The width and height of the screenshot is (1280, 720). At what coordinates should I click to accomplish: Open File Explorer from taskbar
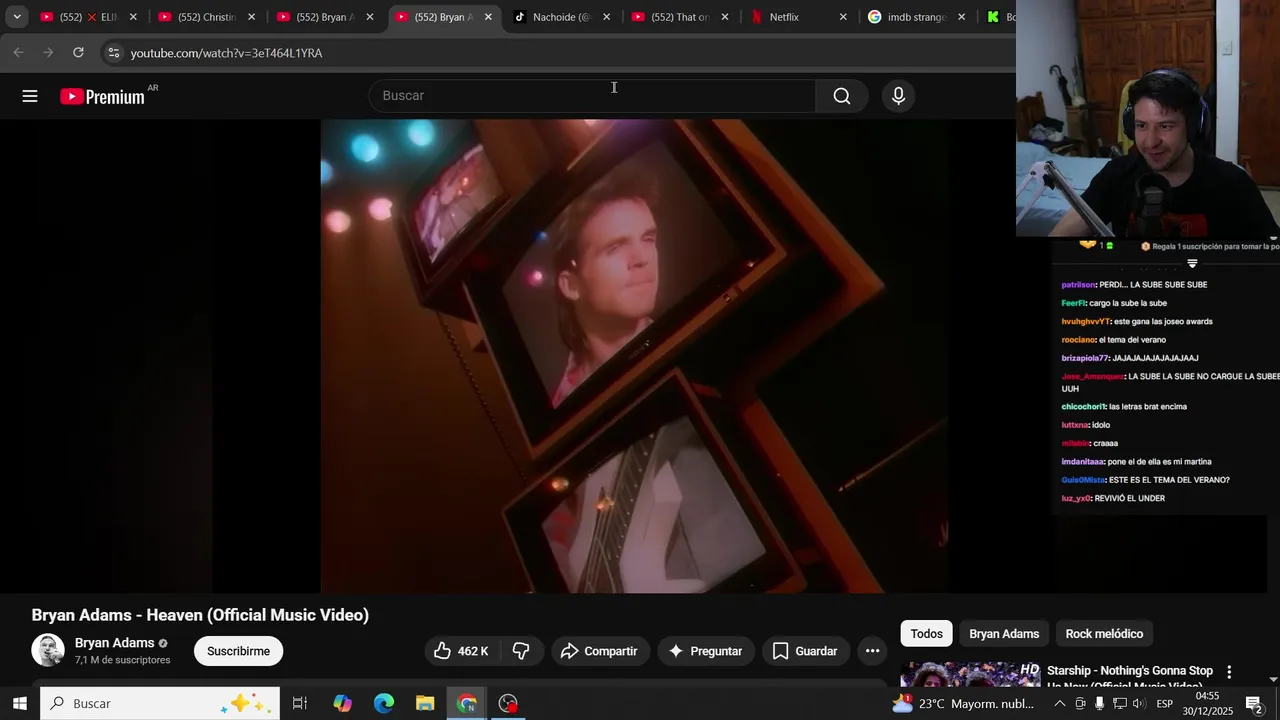click(x=425, y=703)
